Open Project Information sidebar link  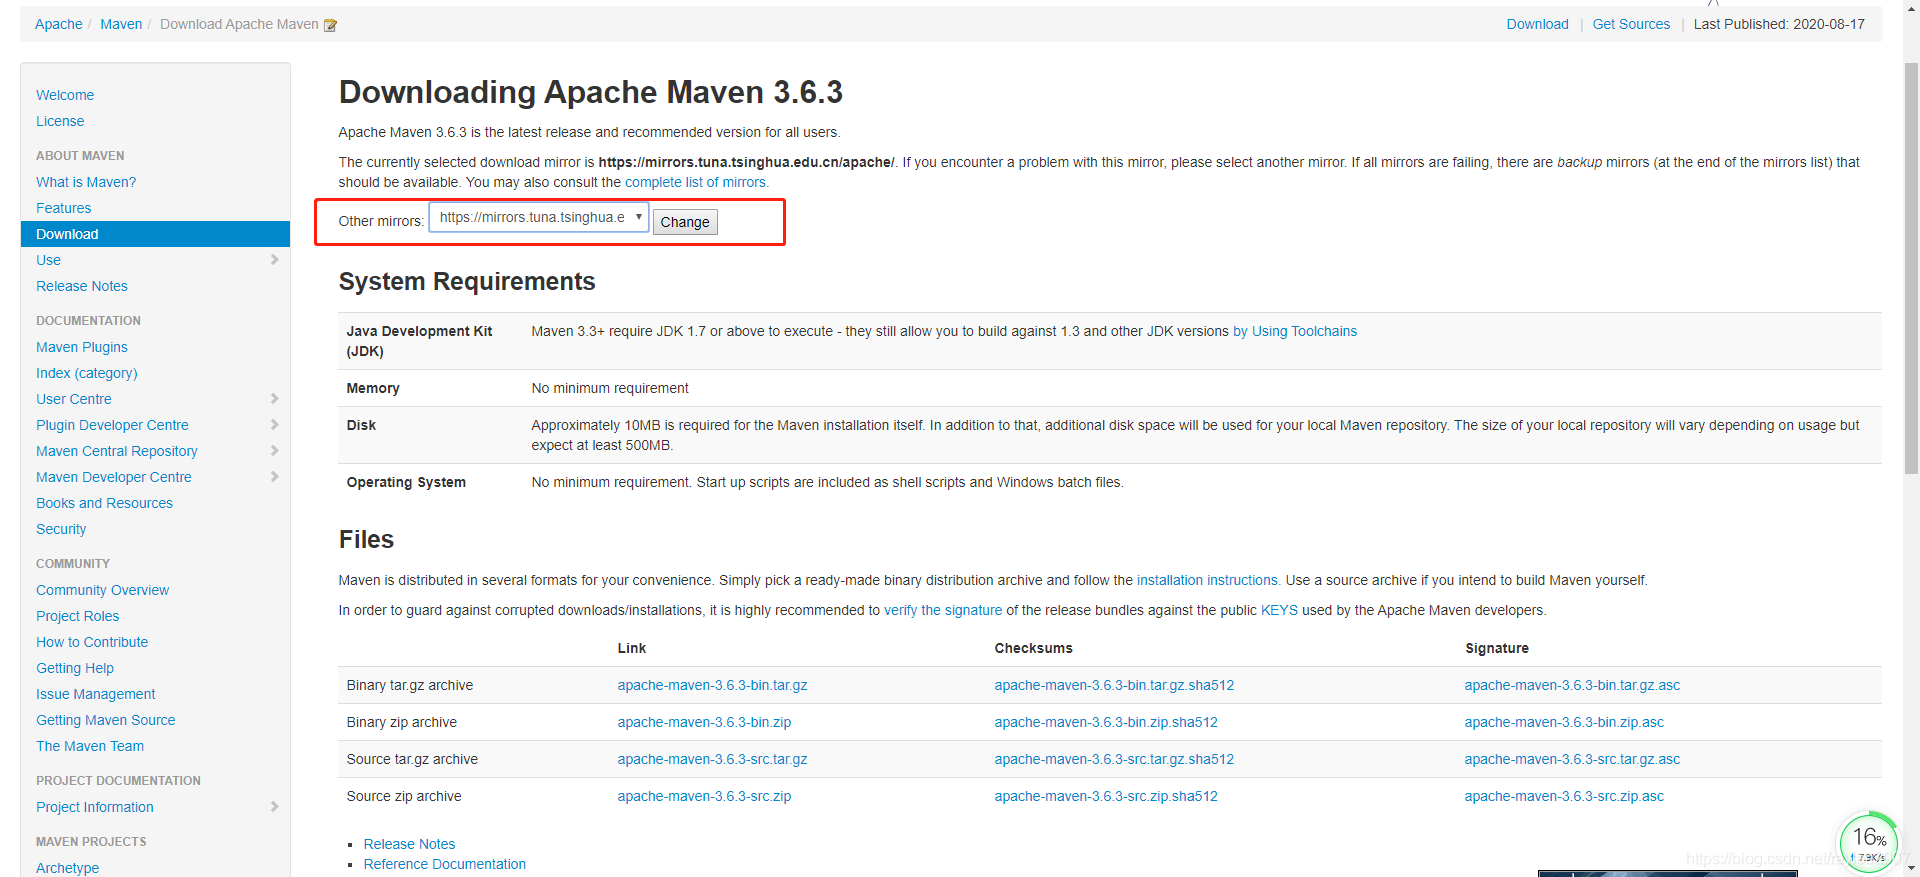click(x=95, y=807)
